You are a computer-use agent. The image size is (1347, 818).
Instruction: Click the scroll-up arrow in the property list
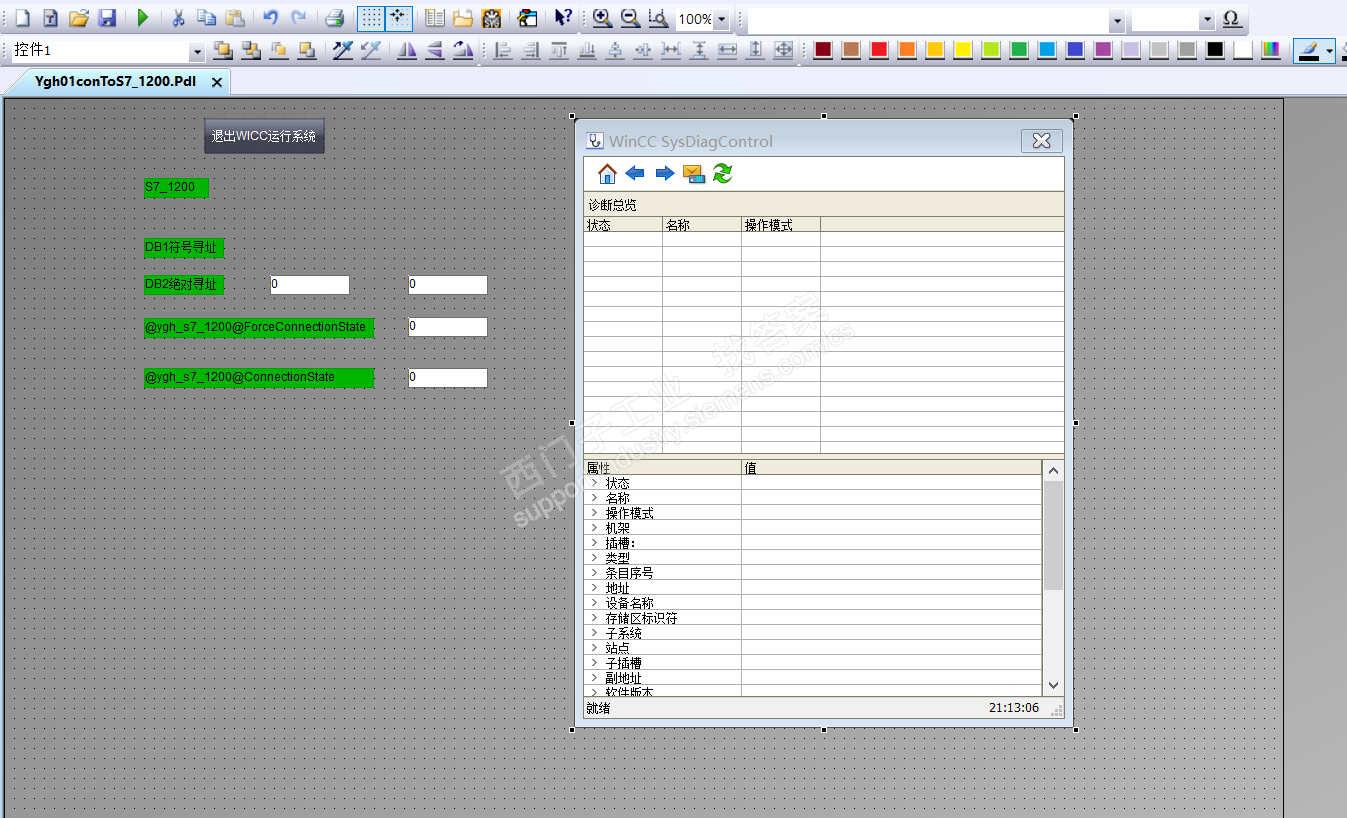pos(1053,470)
